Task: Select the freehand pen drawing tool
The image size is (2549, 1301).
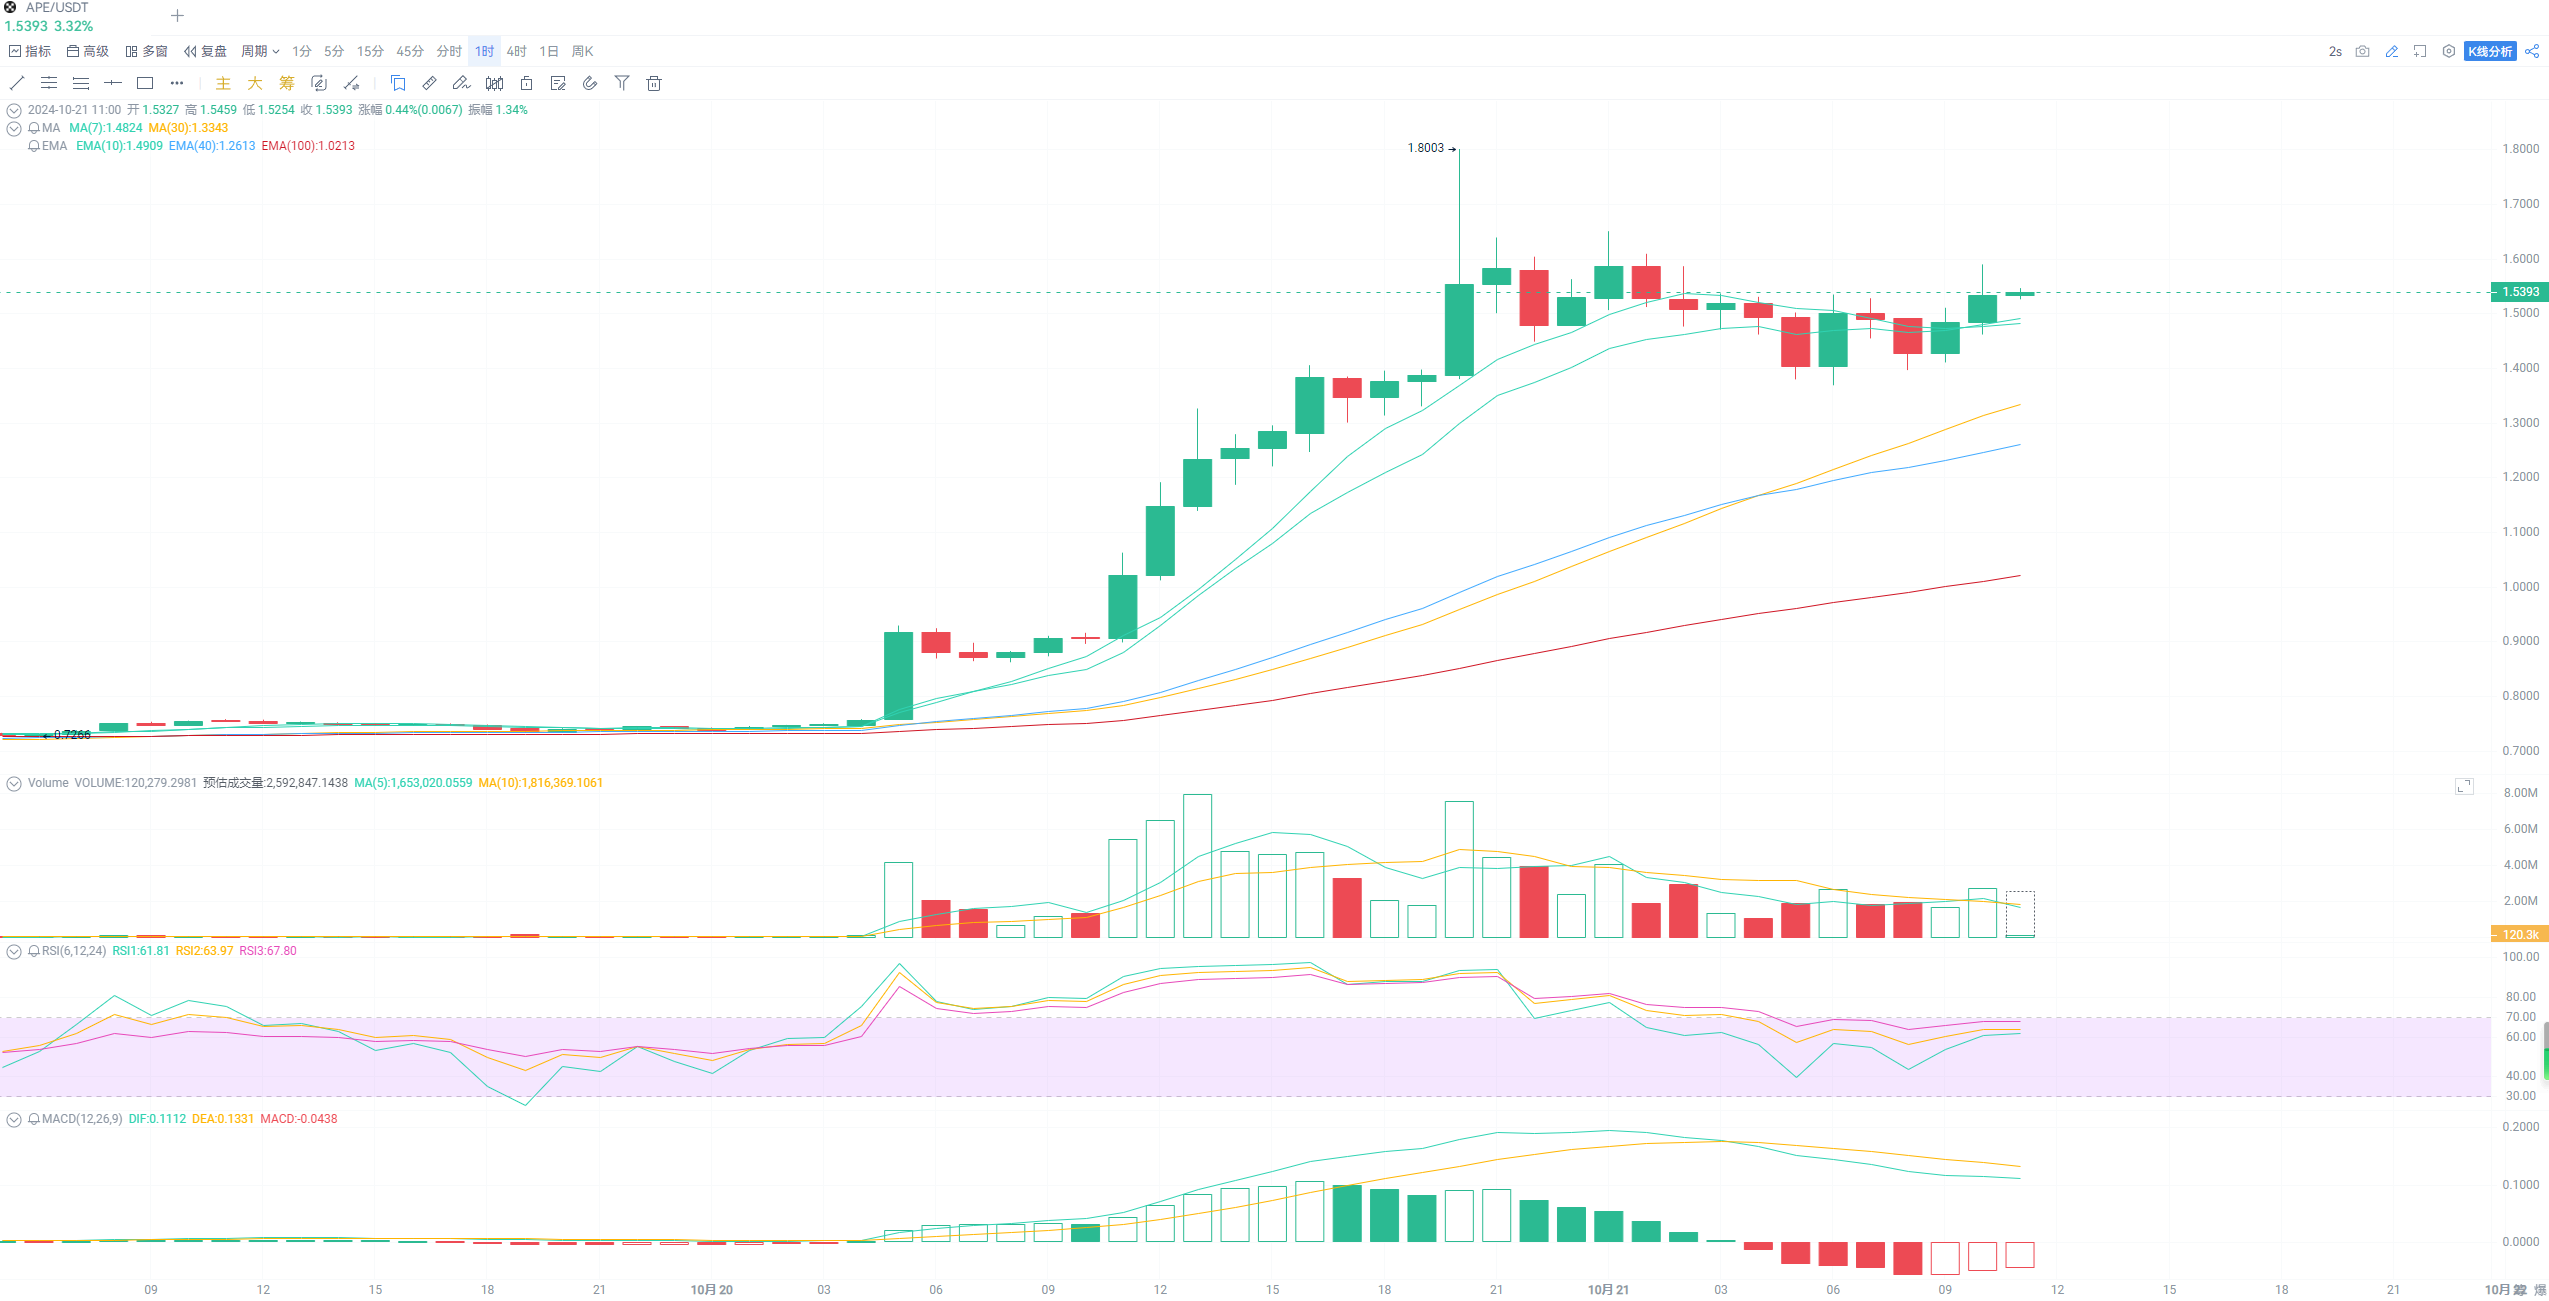Action: 461,83
